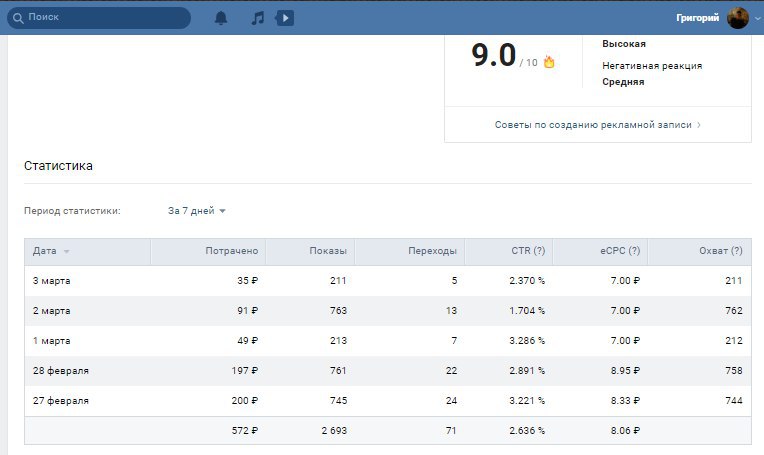Click the 8.95 ₽ eCPC value
This screenshot has height=455, width=764.
[x=625, y=371]
